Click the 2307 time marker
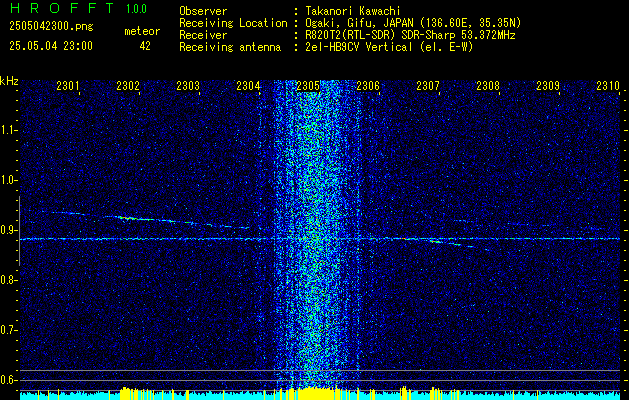 [x=428, y=85]
